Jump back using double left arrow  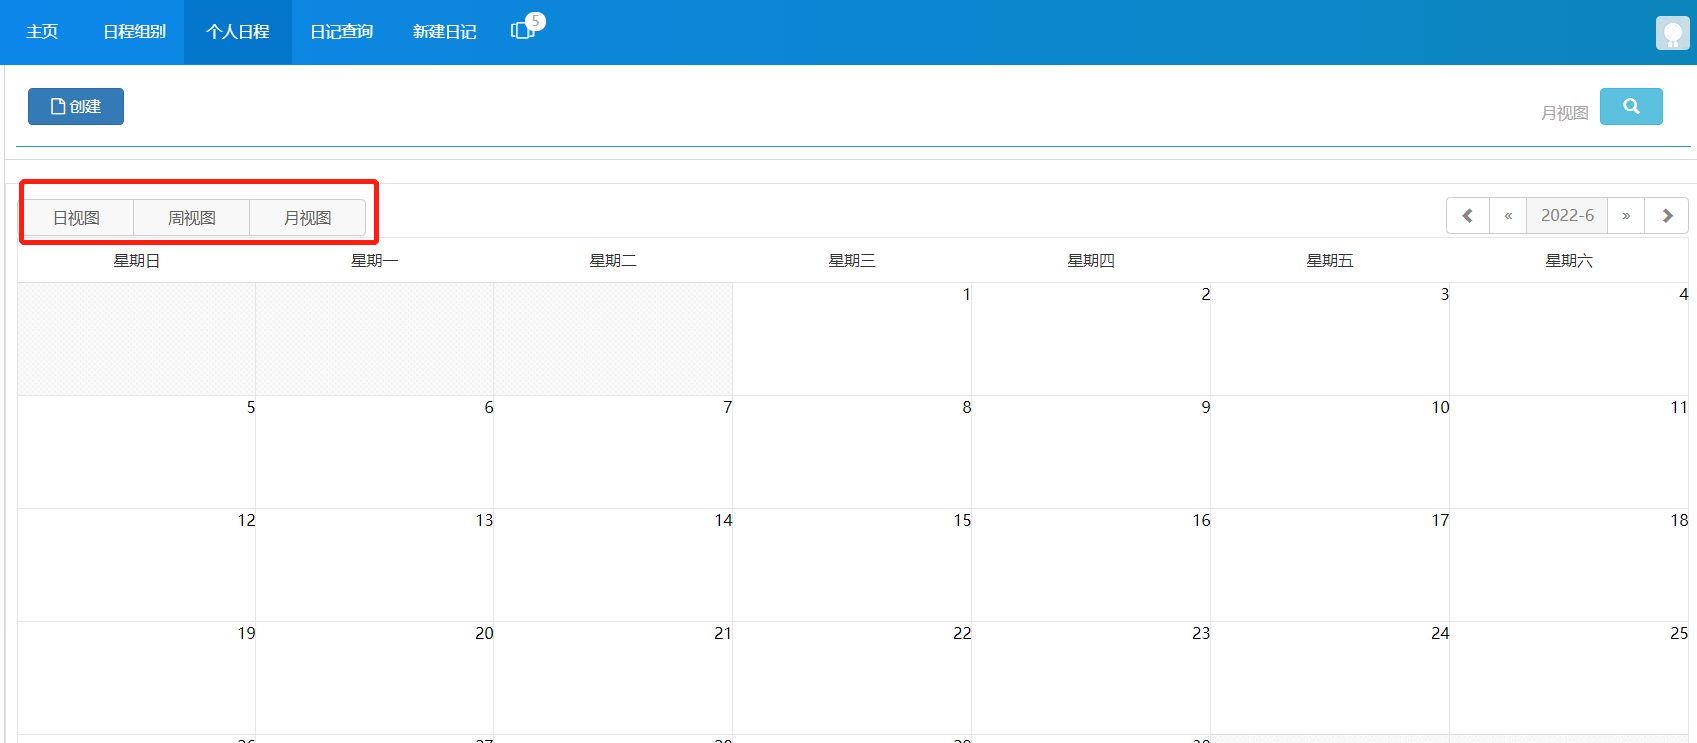pos(1508,216)
